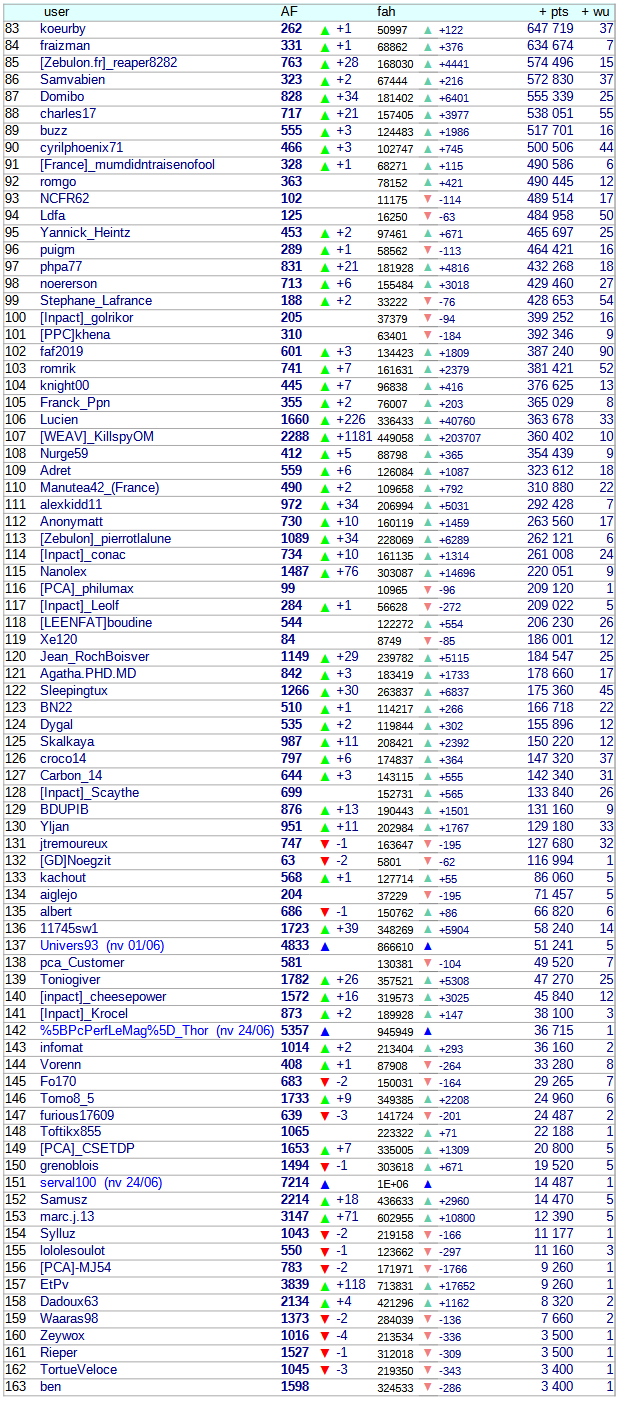
Task: Select the '+ pts' column header
Action: (x=553, y=12)
